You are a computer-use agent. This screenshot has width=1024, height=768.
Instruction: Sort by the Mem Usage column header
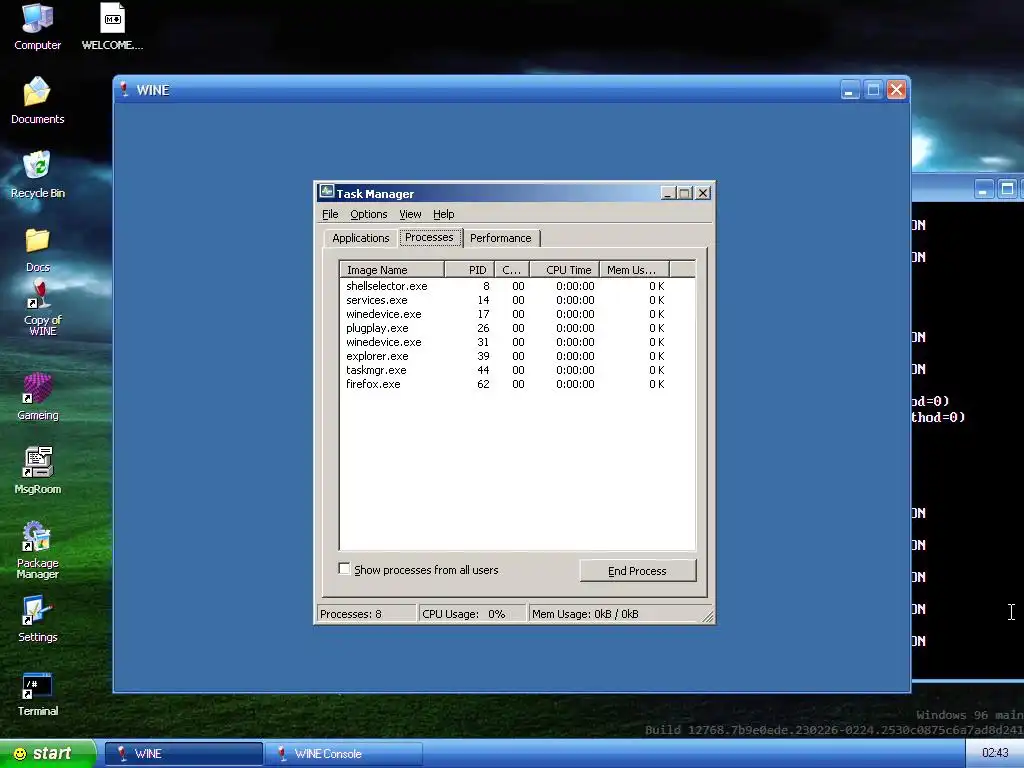635,270
